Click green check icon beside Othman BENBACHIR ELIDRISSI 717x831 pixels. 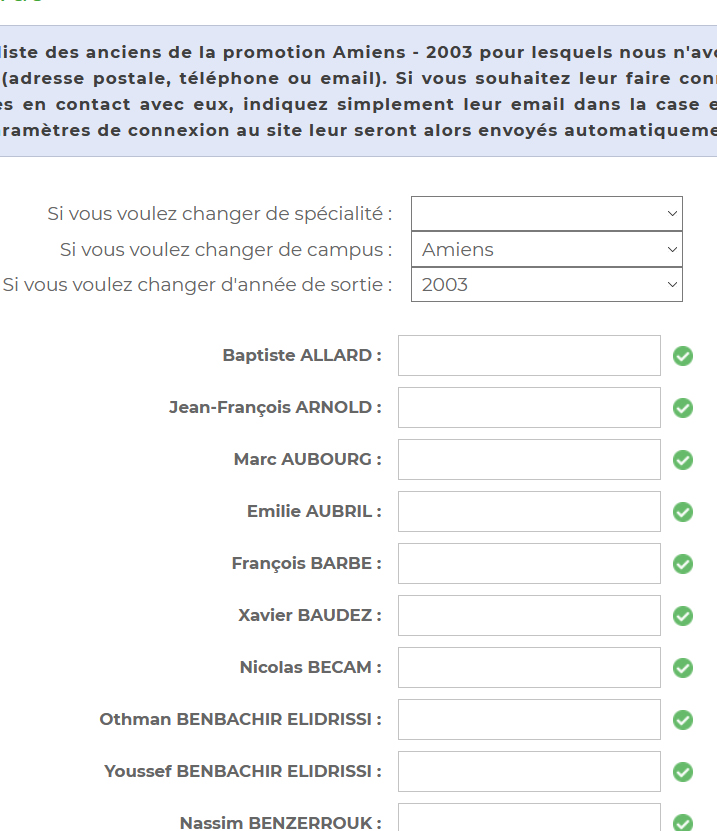(x=683, y=720)
